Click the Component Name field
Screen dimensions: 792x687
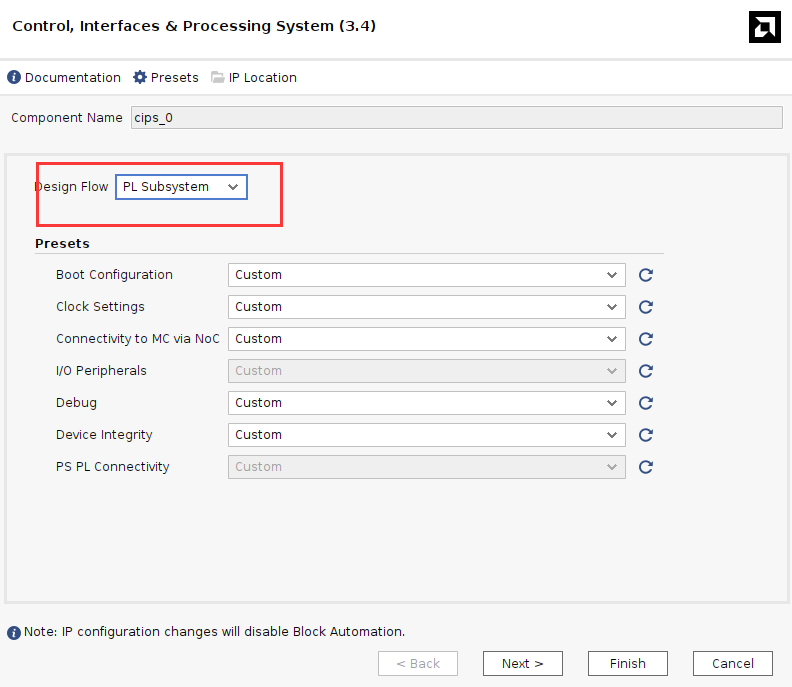click(456, 118)
